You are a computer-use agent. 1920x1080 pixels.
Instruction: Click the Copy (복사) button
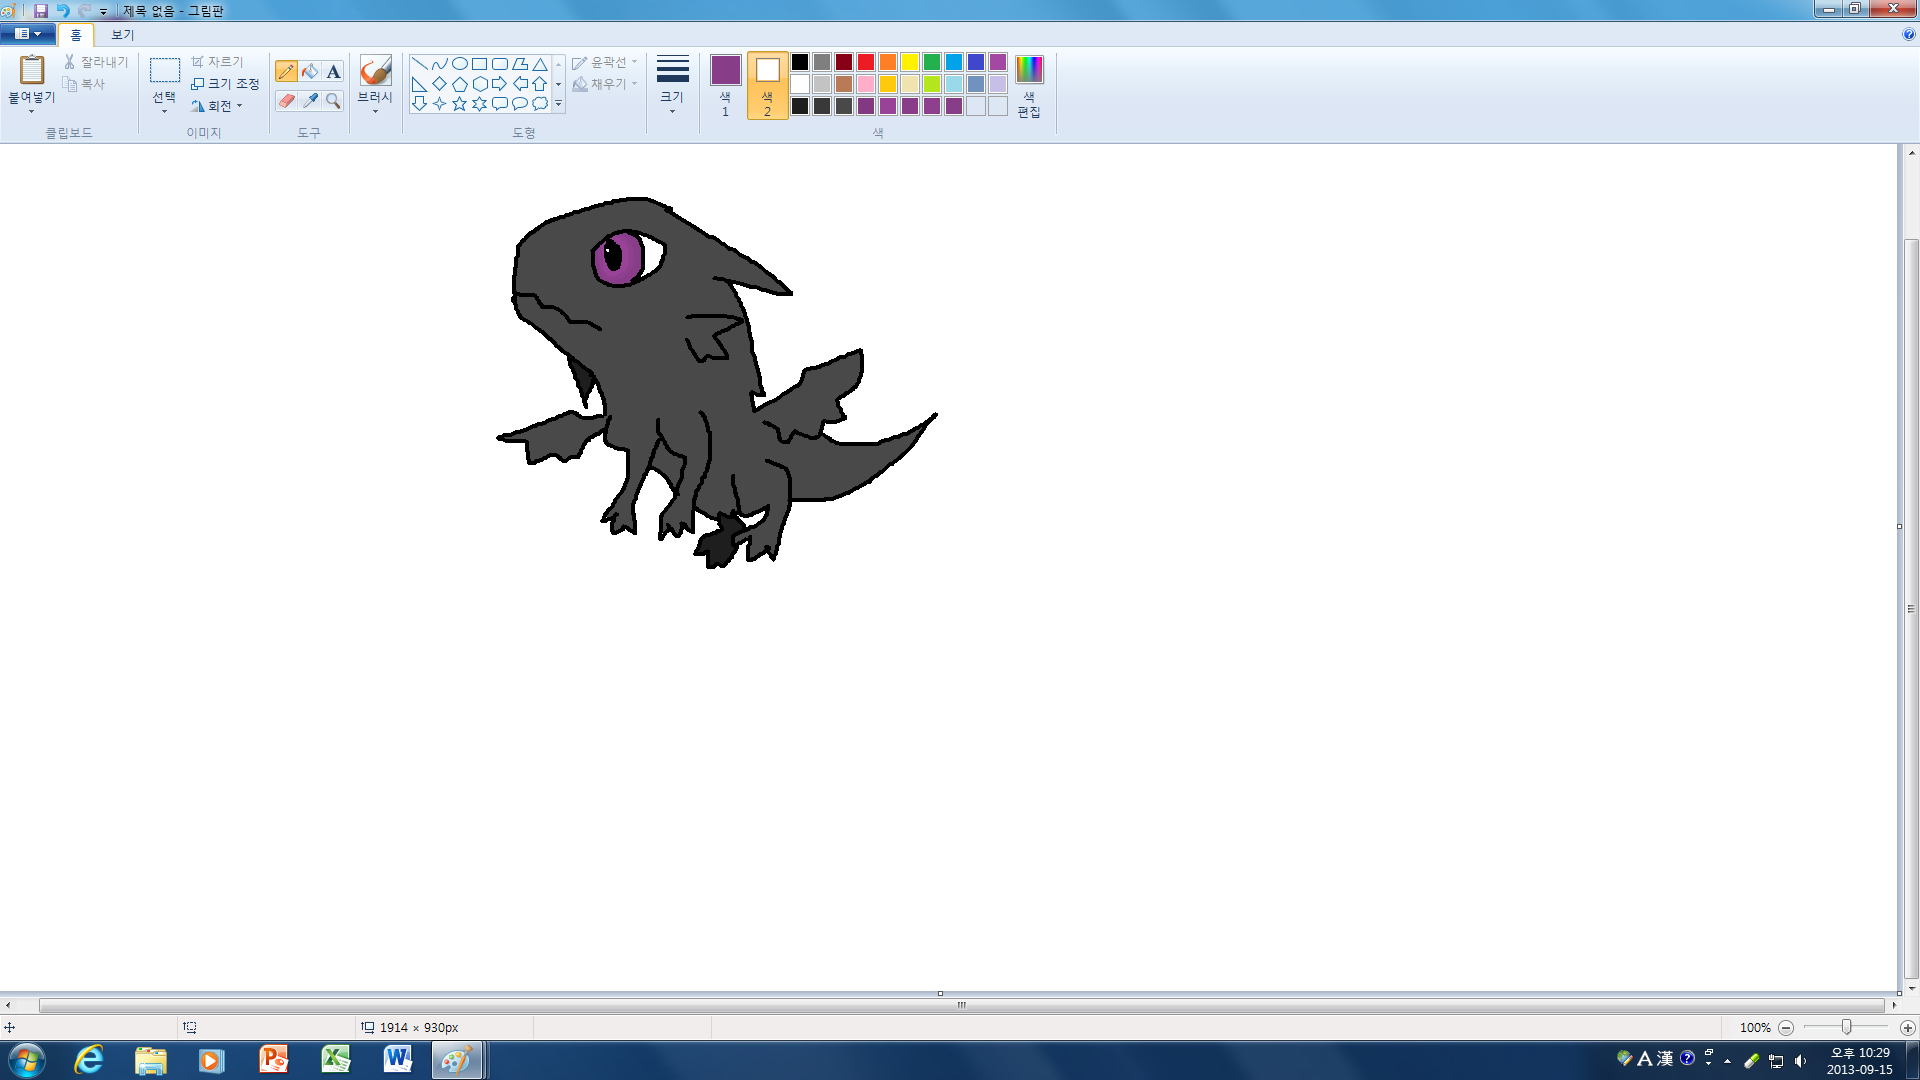84,84
